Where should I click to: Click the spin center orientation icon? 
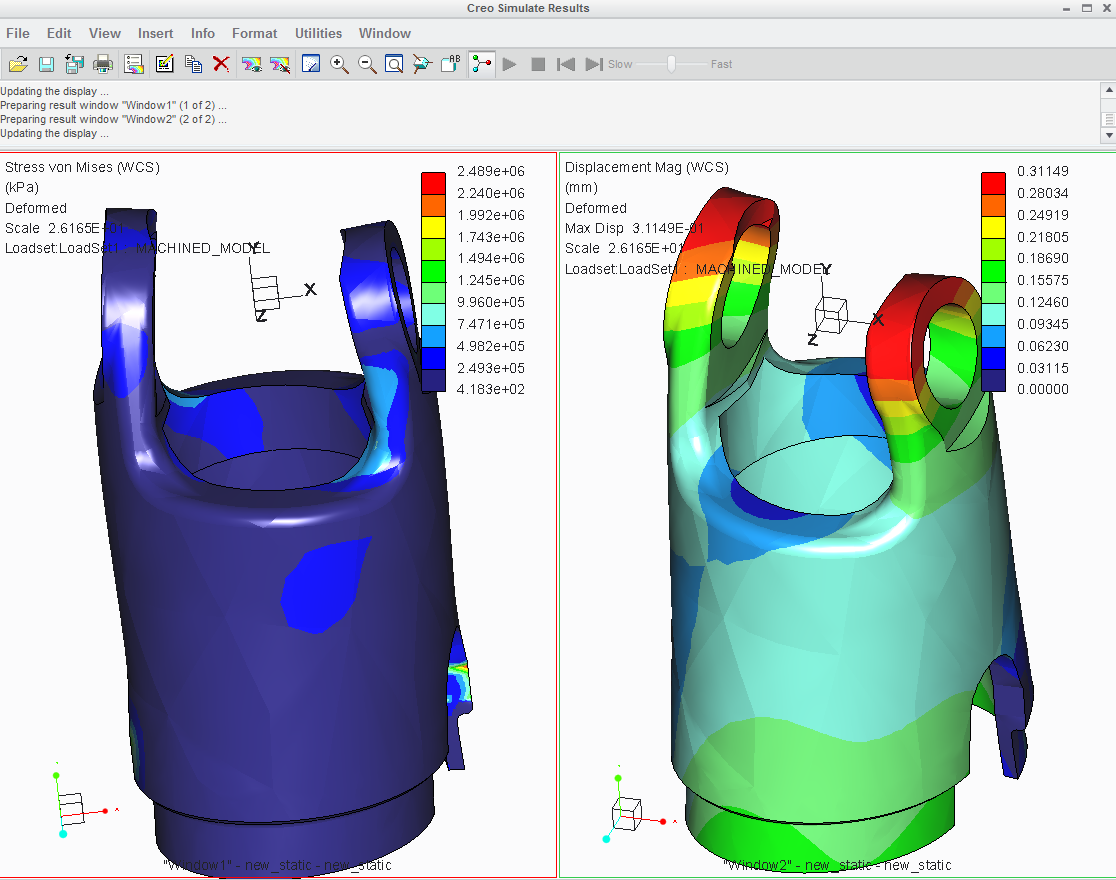[422, 64]
